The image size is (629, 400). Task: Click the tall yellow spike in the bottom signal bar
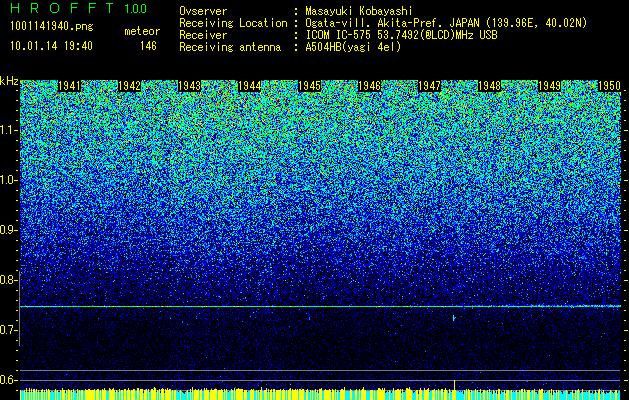(455, 385)
